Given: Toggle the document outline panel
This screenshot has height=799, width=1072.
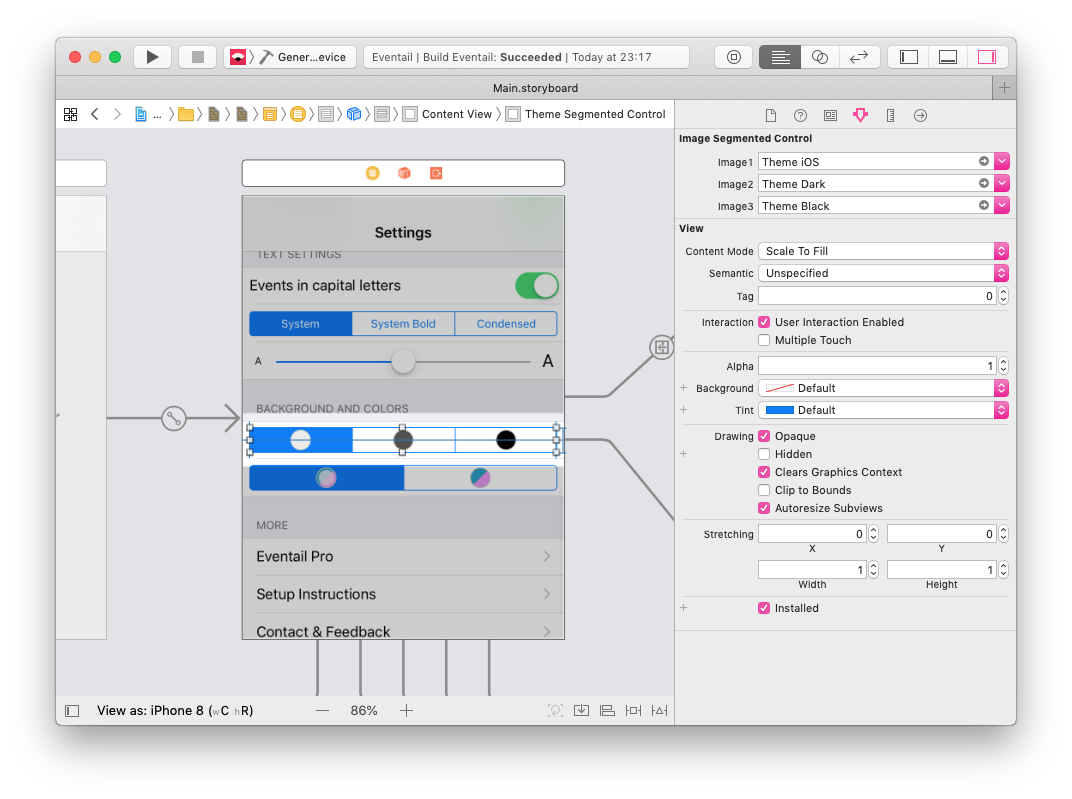Looking at the screenshot, I should [x=72, y=711].
